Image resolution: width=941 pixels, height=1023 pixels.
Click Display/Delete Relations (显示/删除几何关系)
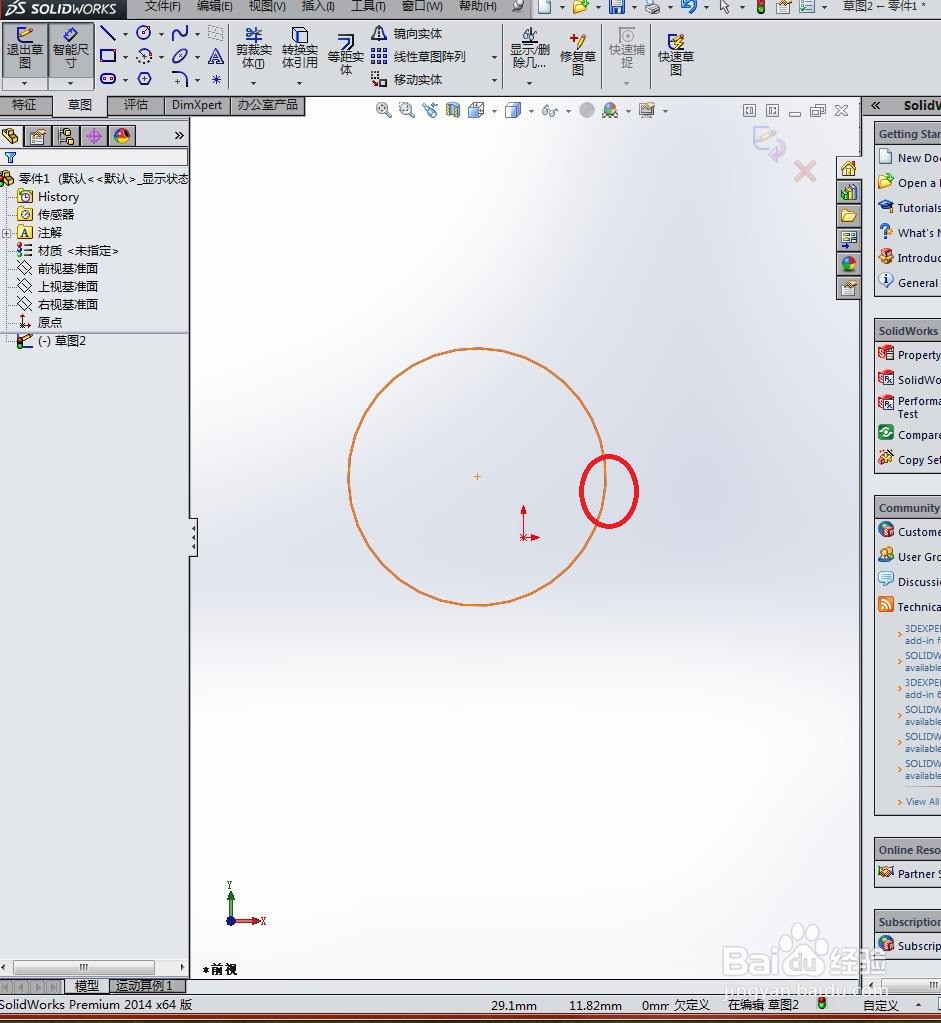point(529,48)
